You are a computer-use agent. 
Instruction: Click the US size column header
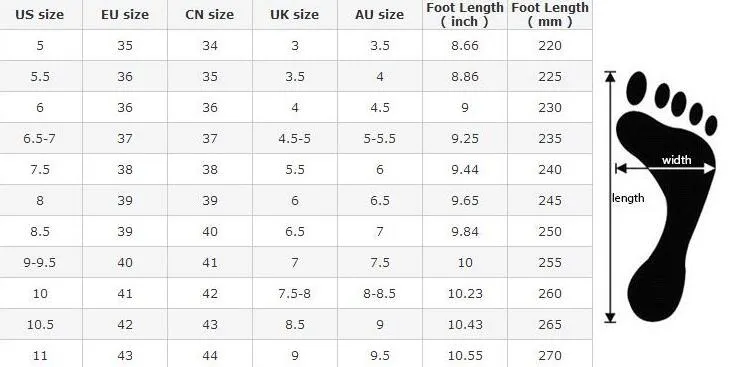pyautogui.click(x=41, y=14)
